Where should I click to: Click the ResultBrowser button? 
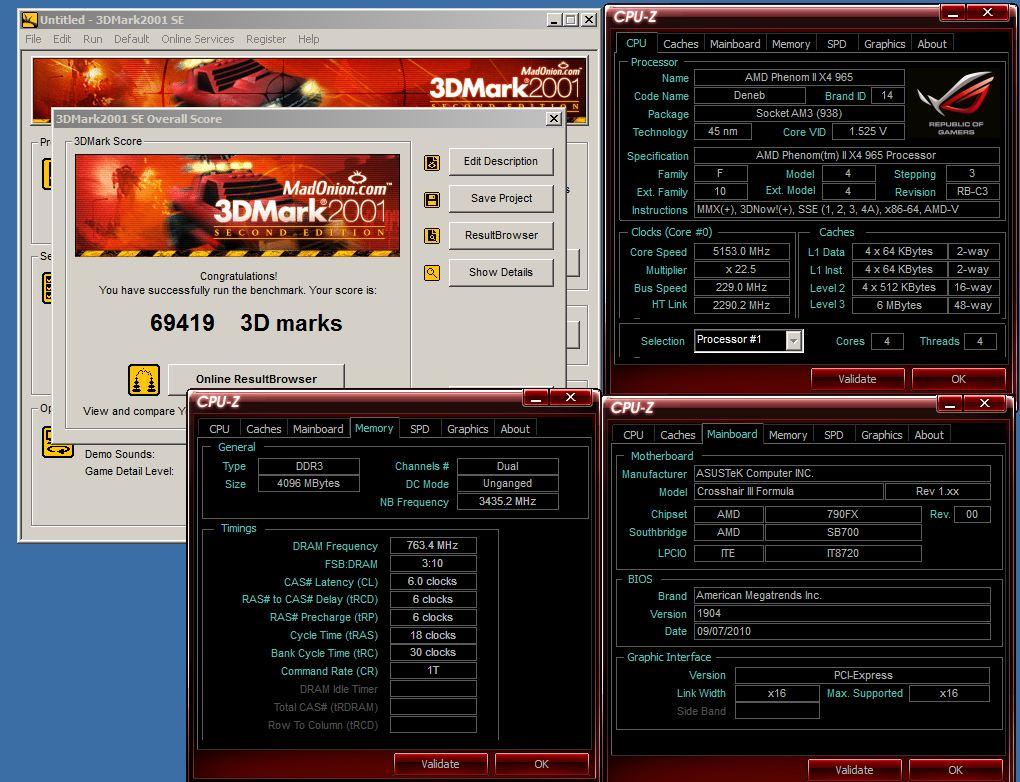tap(501, 236)
